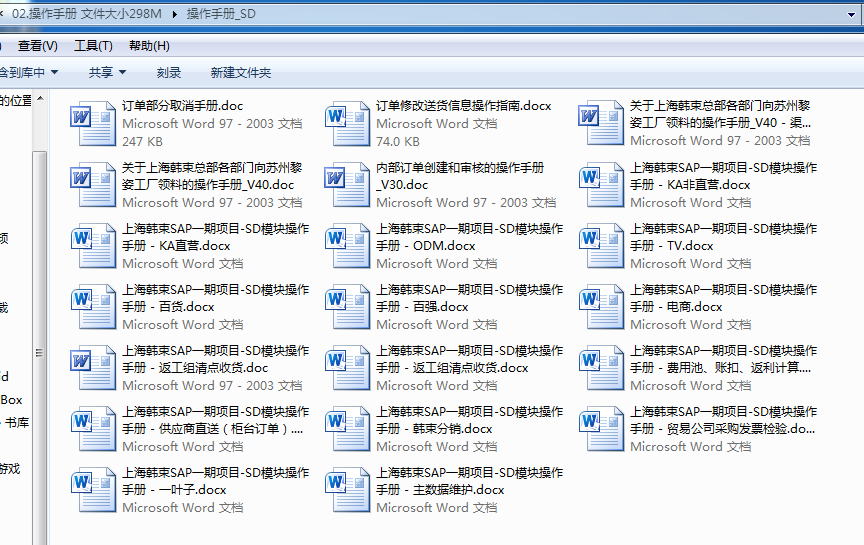Select the 游戏 item in navigation pane
Viewport: 864px width, 545px height.
(10, 469)
